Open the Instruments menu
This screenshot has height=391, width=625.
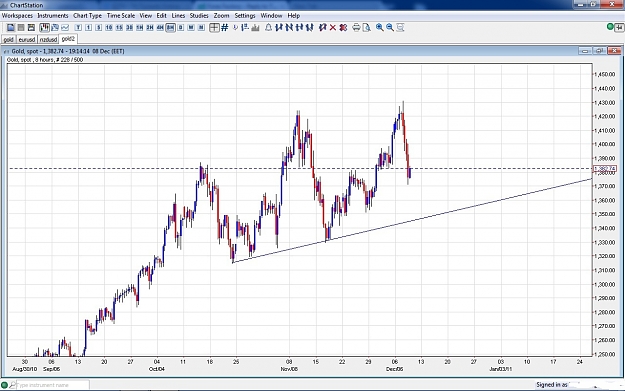tap(53, 16)
